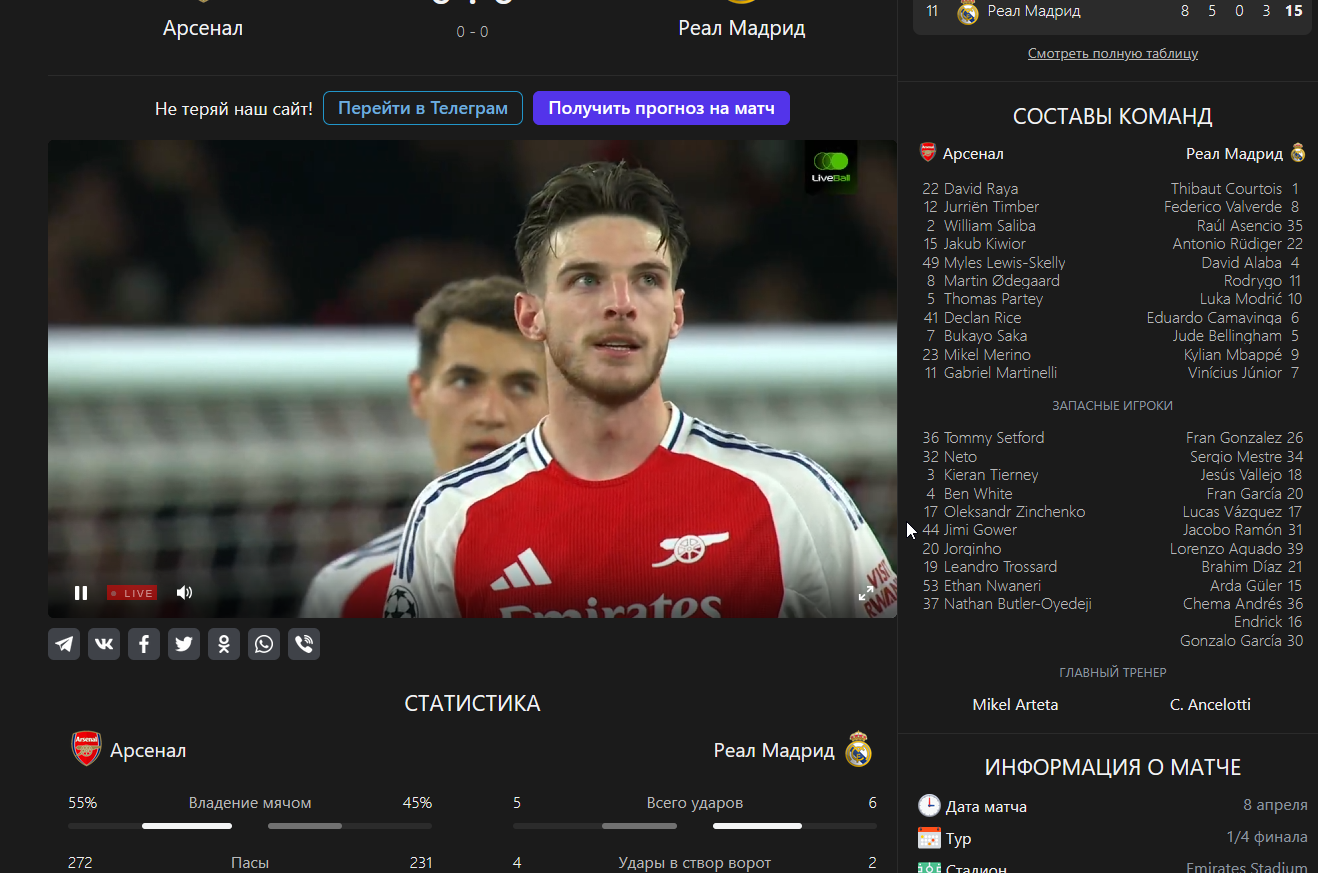Click the clock icon beside Дата матча

(930, 806)
